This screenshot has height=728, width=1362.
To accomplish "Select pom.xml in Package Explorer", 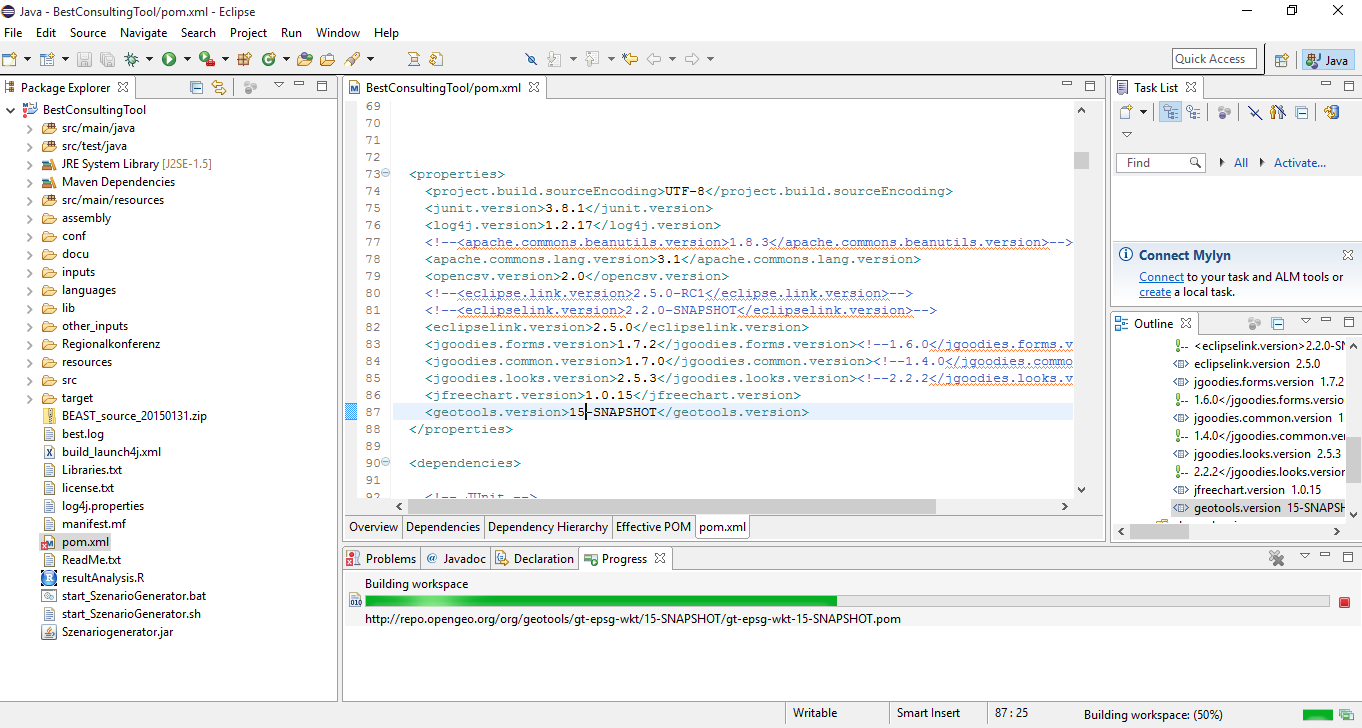I will pos(85,542).
